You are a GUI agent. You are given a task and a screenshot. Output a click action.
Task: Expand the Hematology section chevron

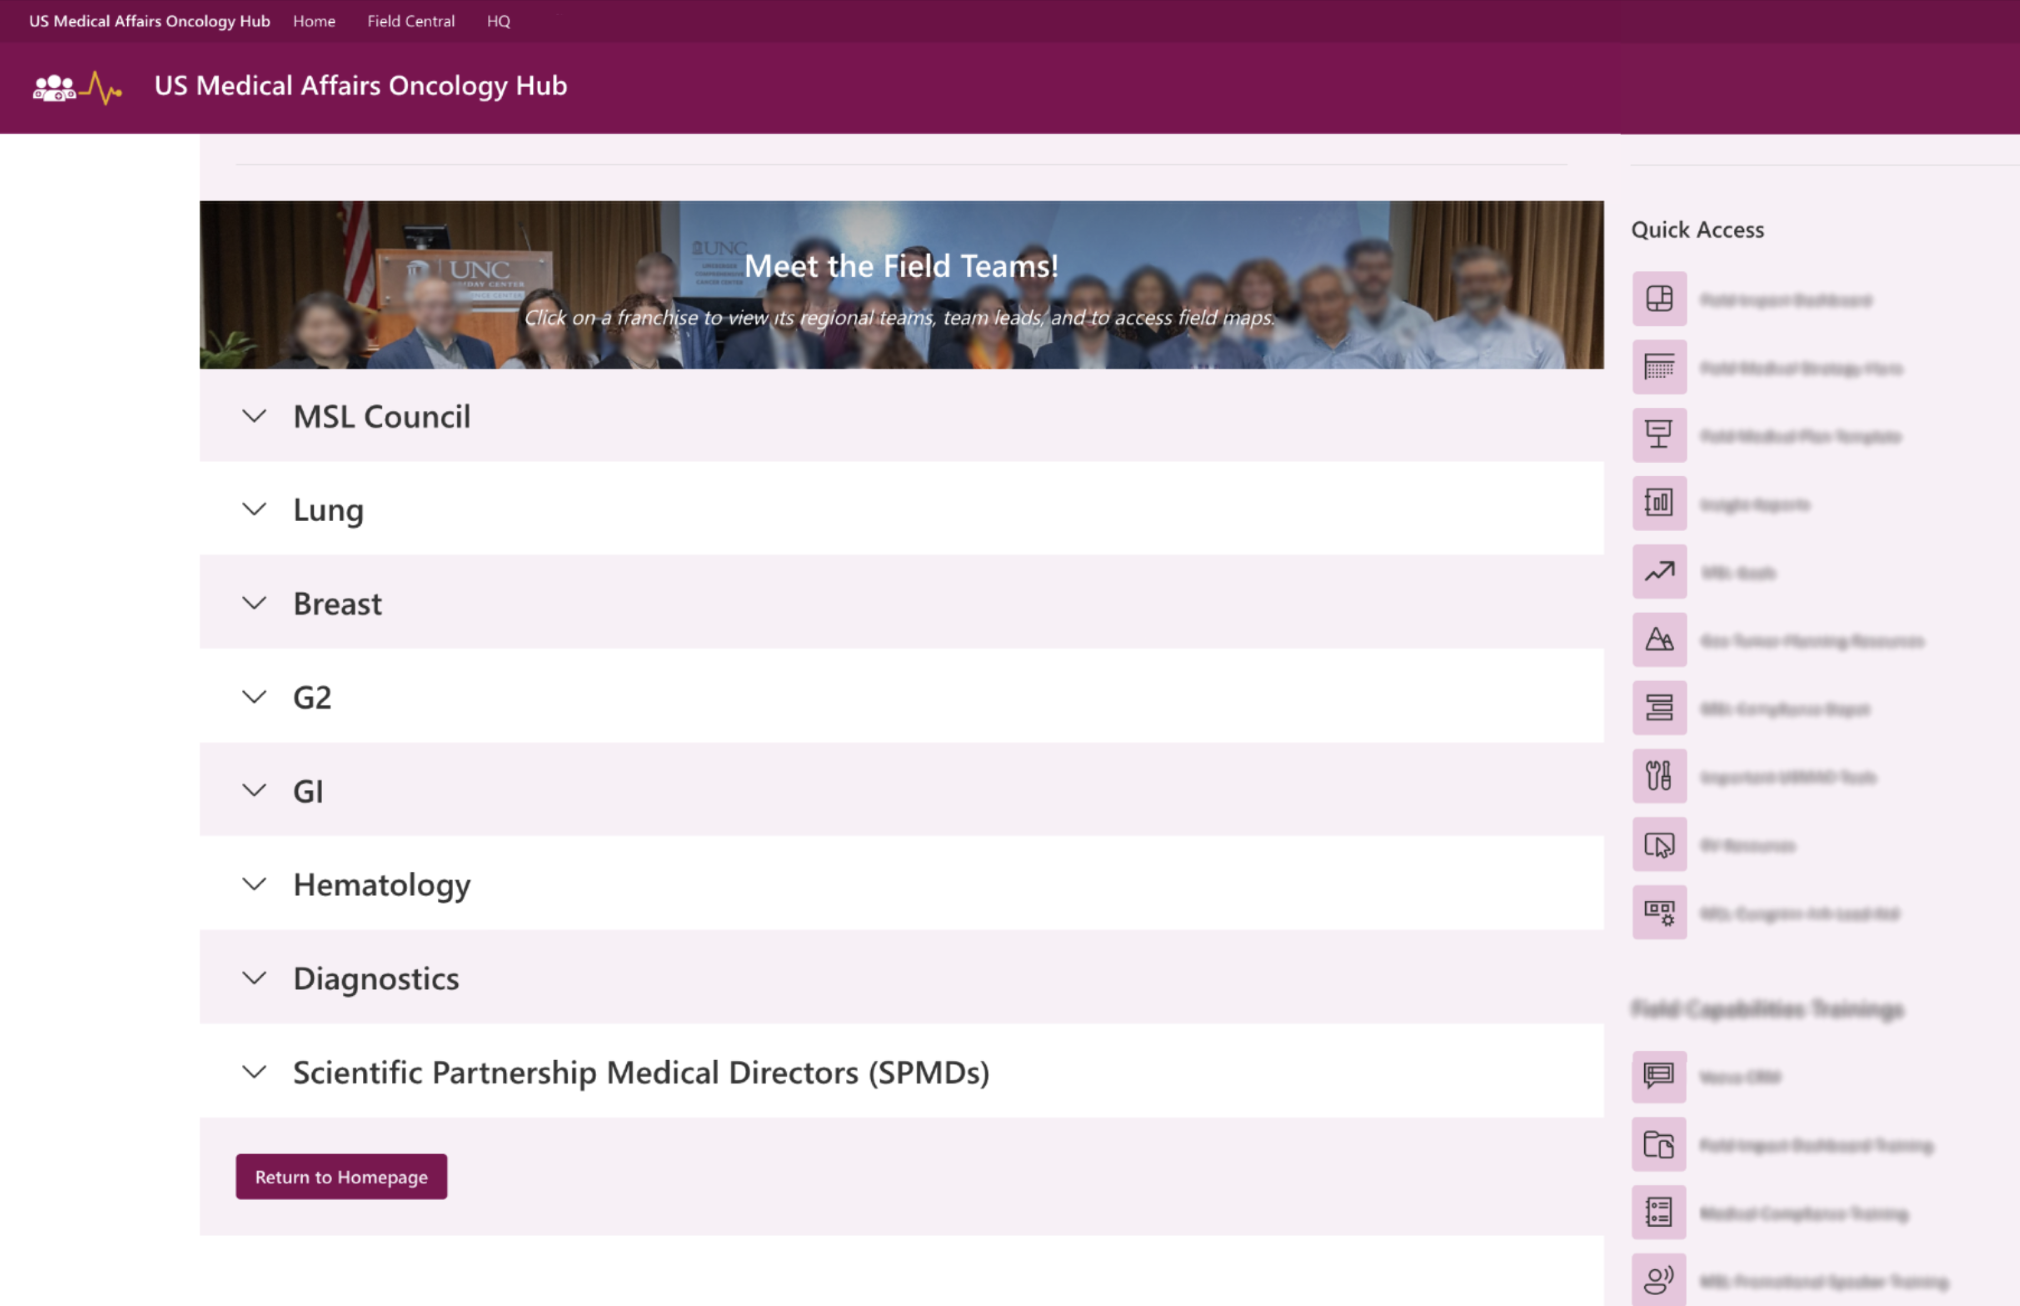[x=254, y=884]
